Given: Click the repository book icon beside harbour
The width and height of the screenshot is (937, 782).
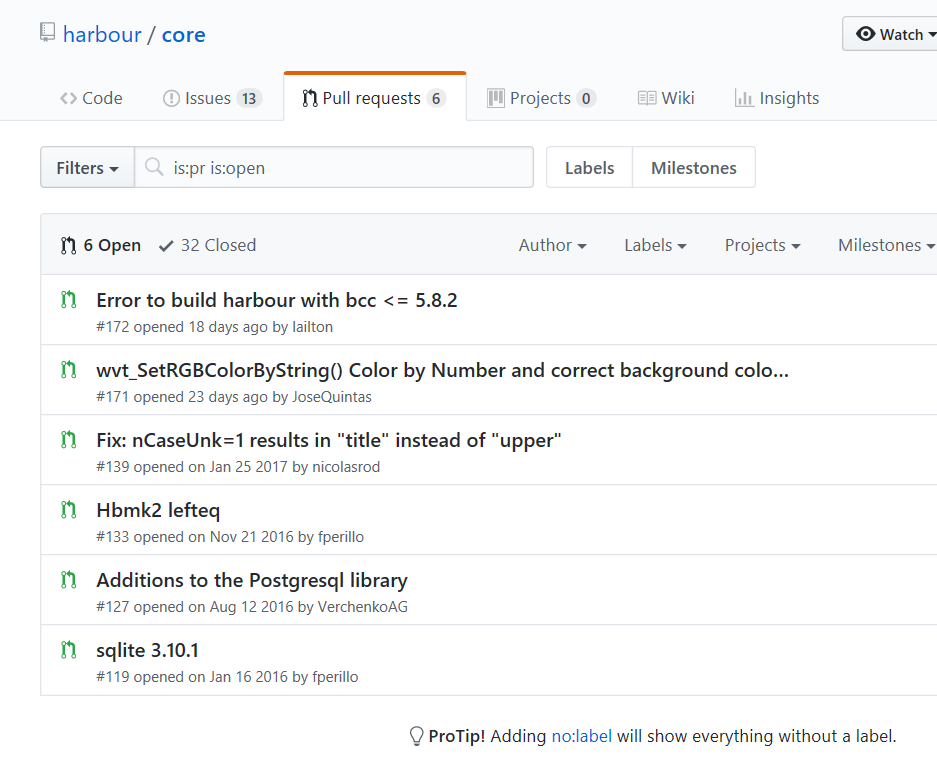Looking at the screenshot, I should 47,33.
